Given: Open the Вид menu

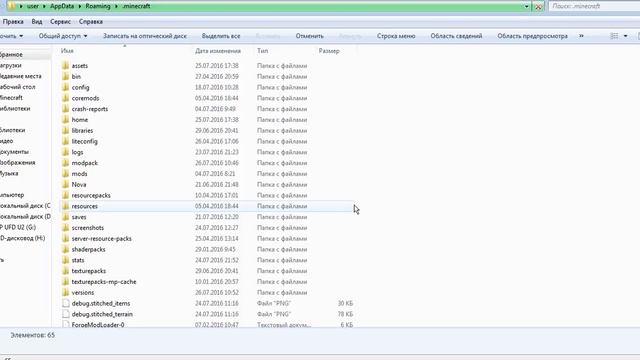Looking at the screenshot, I should coord(37,22).
